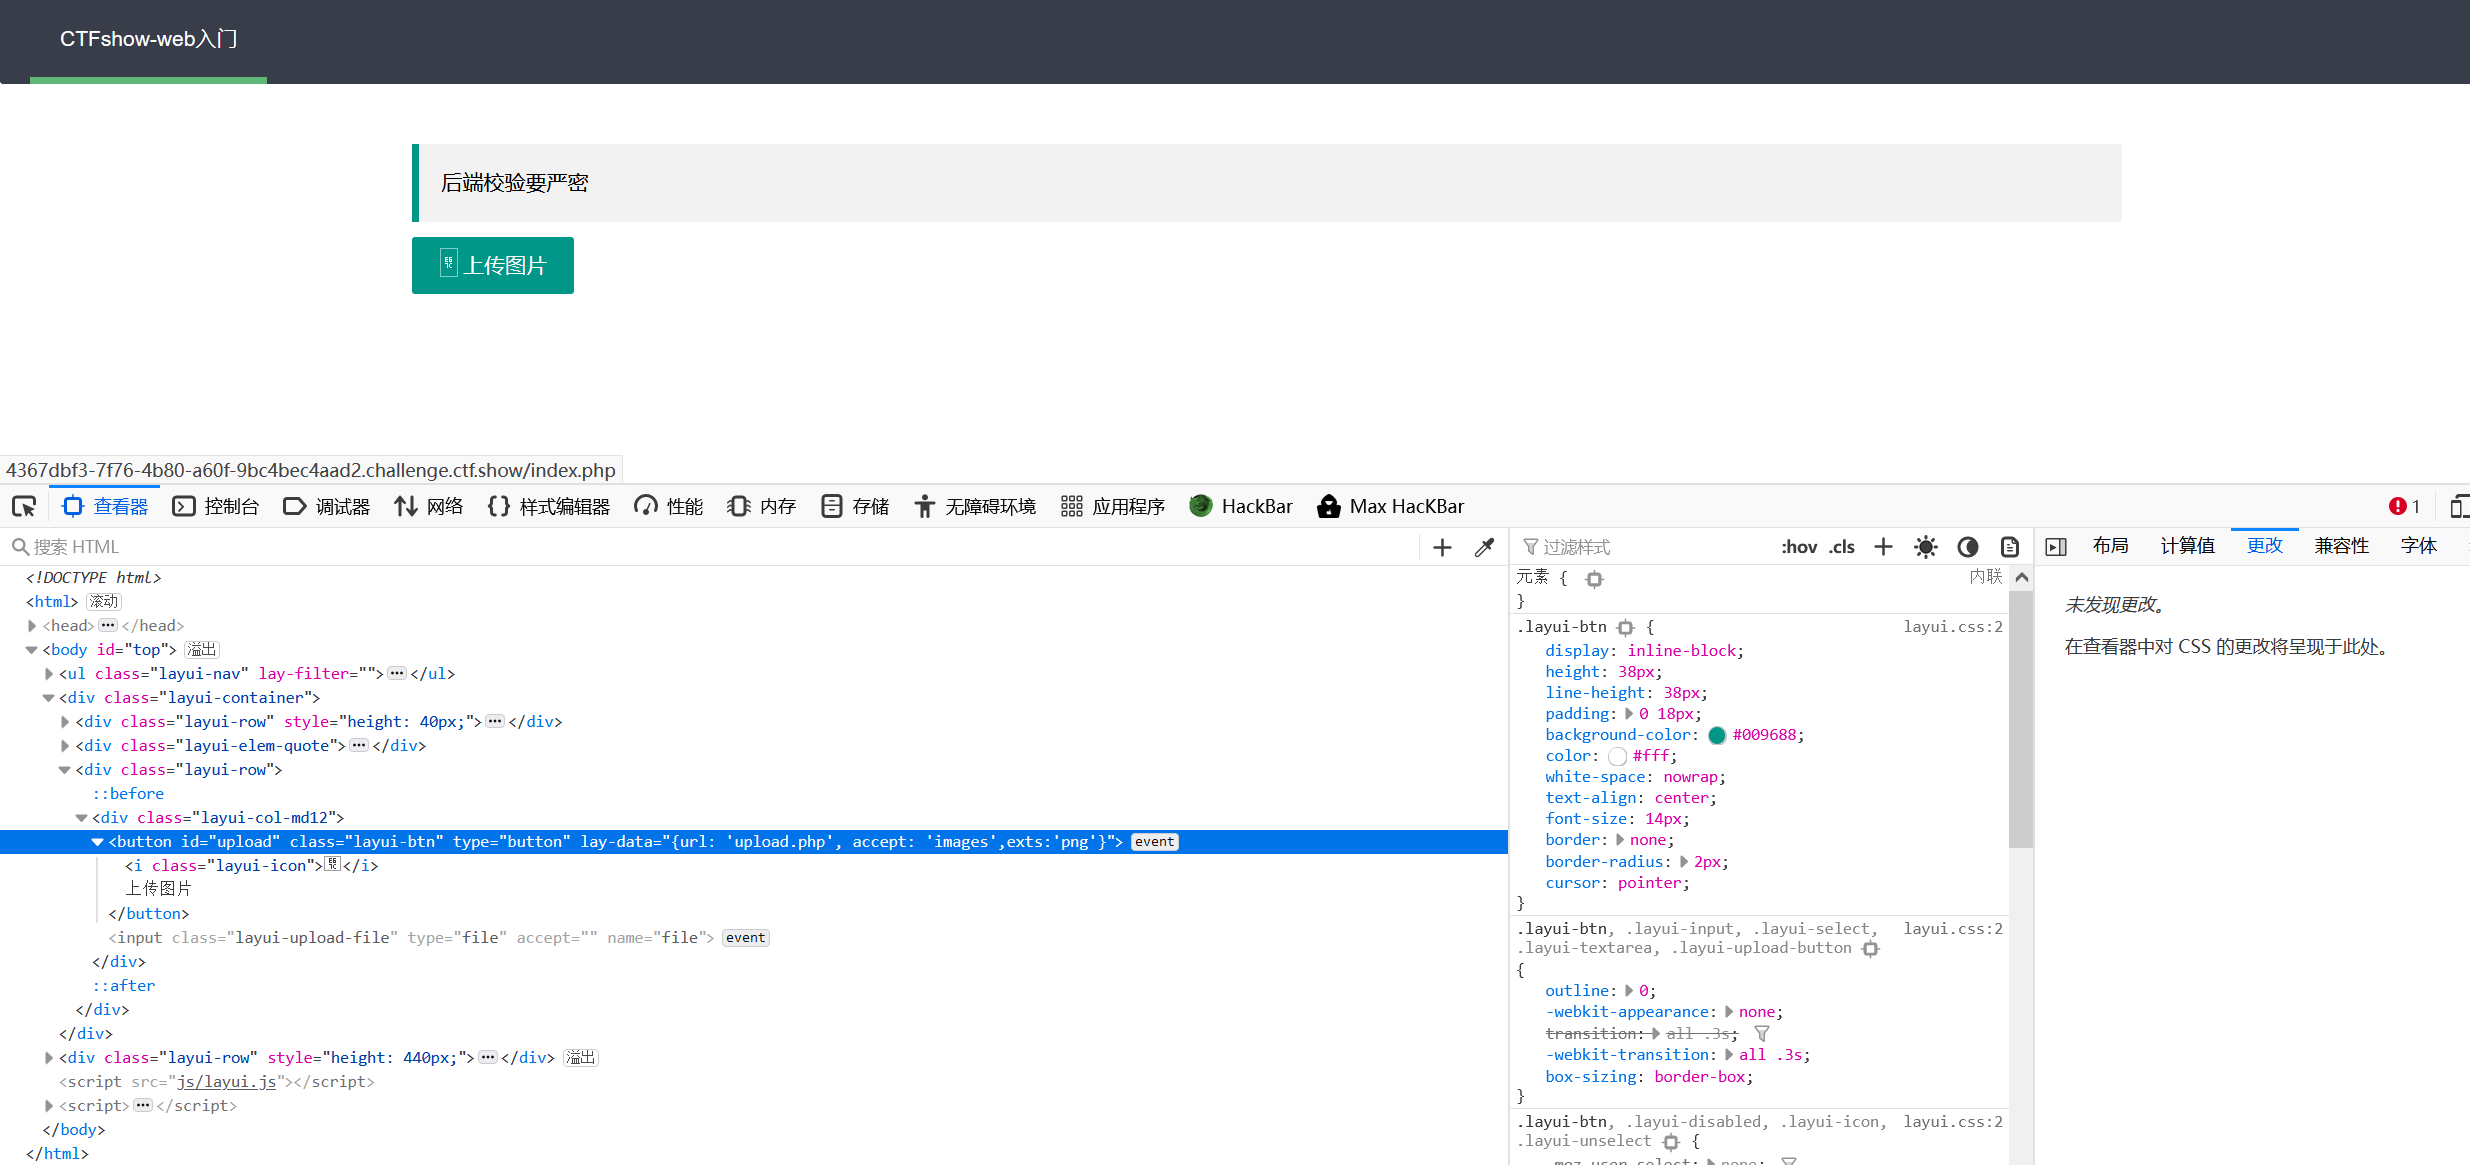Click the create new node plus icon

1442,547
